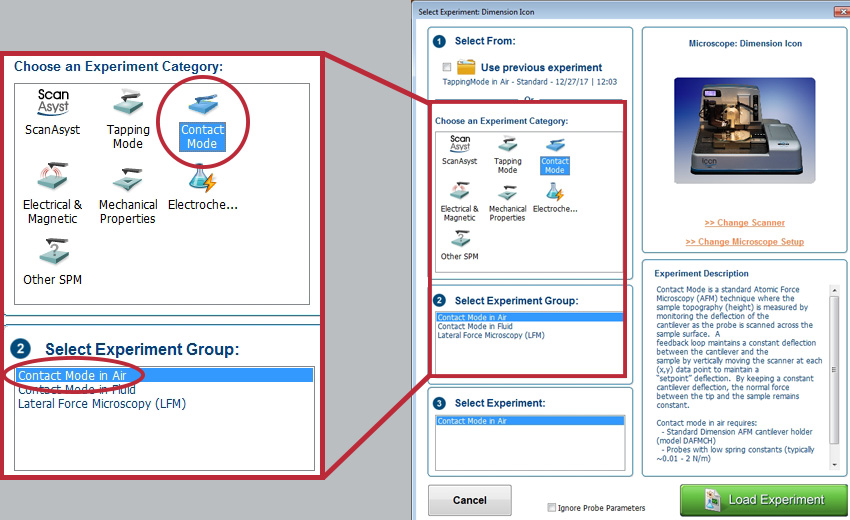Click the Cancel button

pyautogui.click(x=469, y=499)
